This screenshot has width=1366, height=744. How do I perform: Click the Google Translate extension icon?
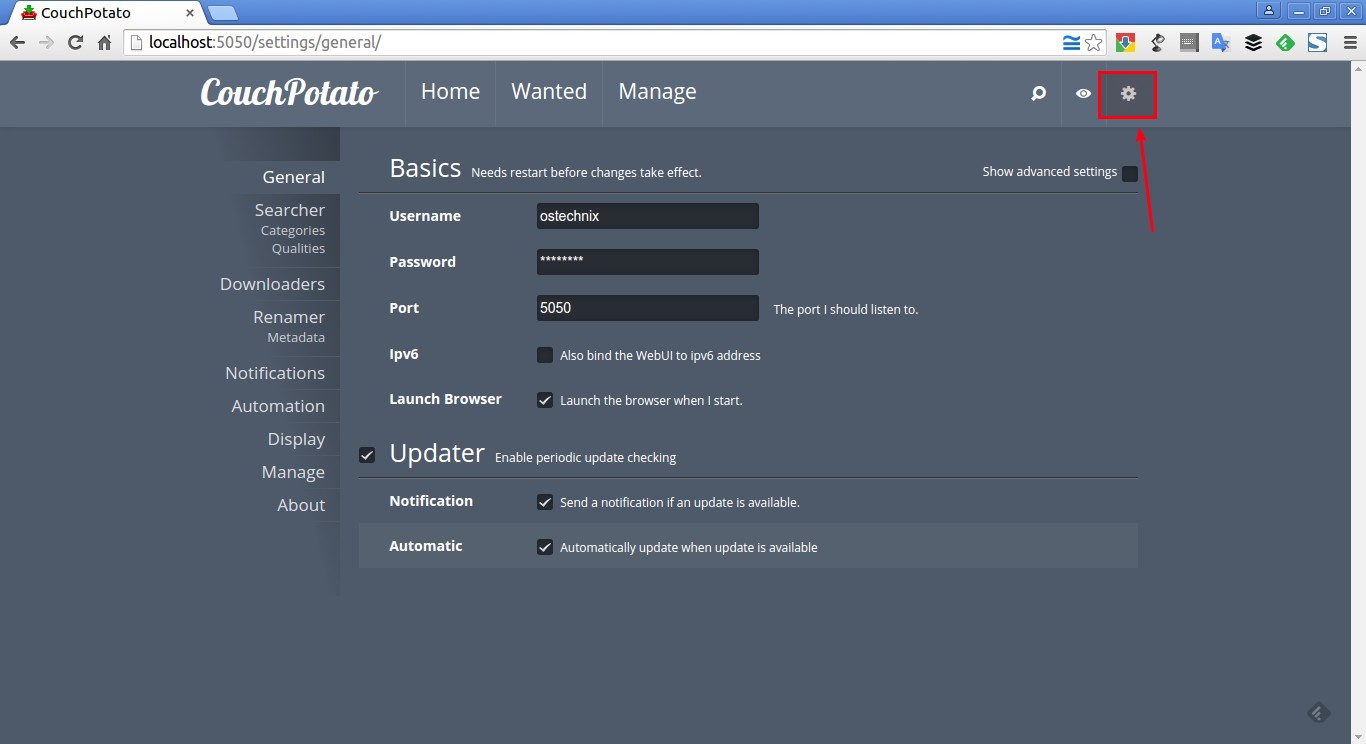pyautogui.click(x=1220, y=43)
